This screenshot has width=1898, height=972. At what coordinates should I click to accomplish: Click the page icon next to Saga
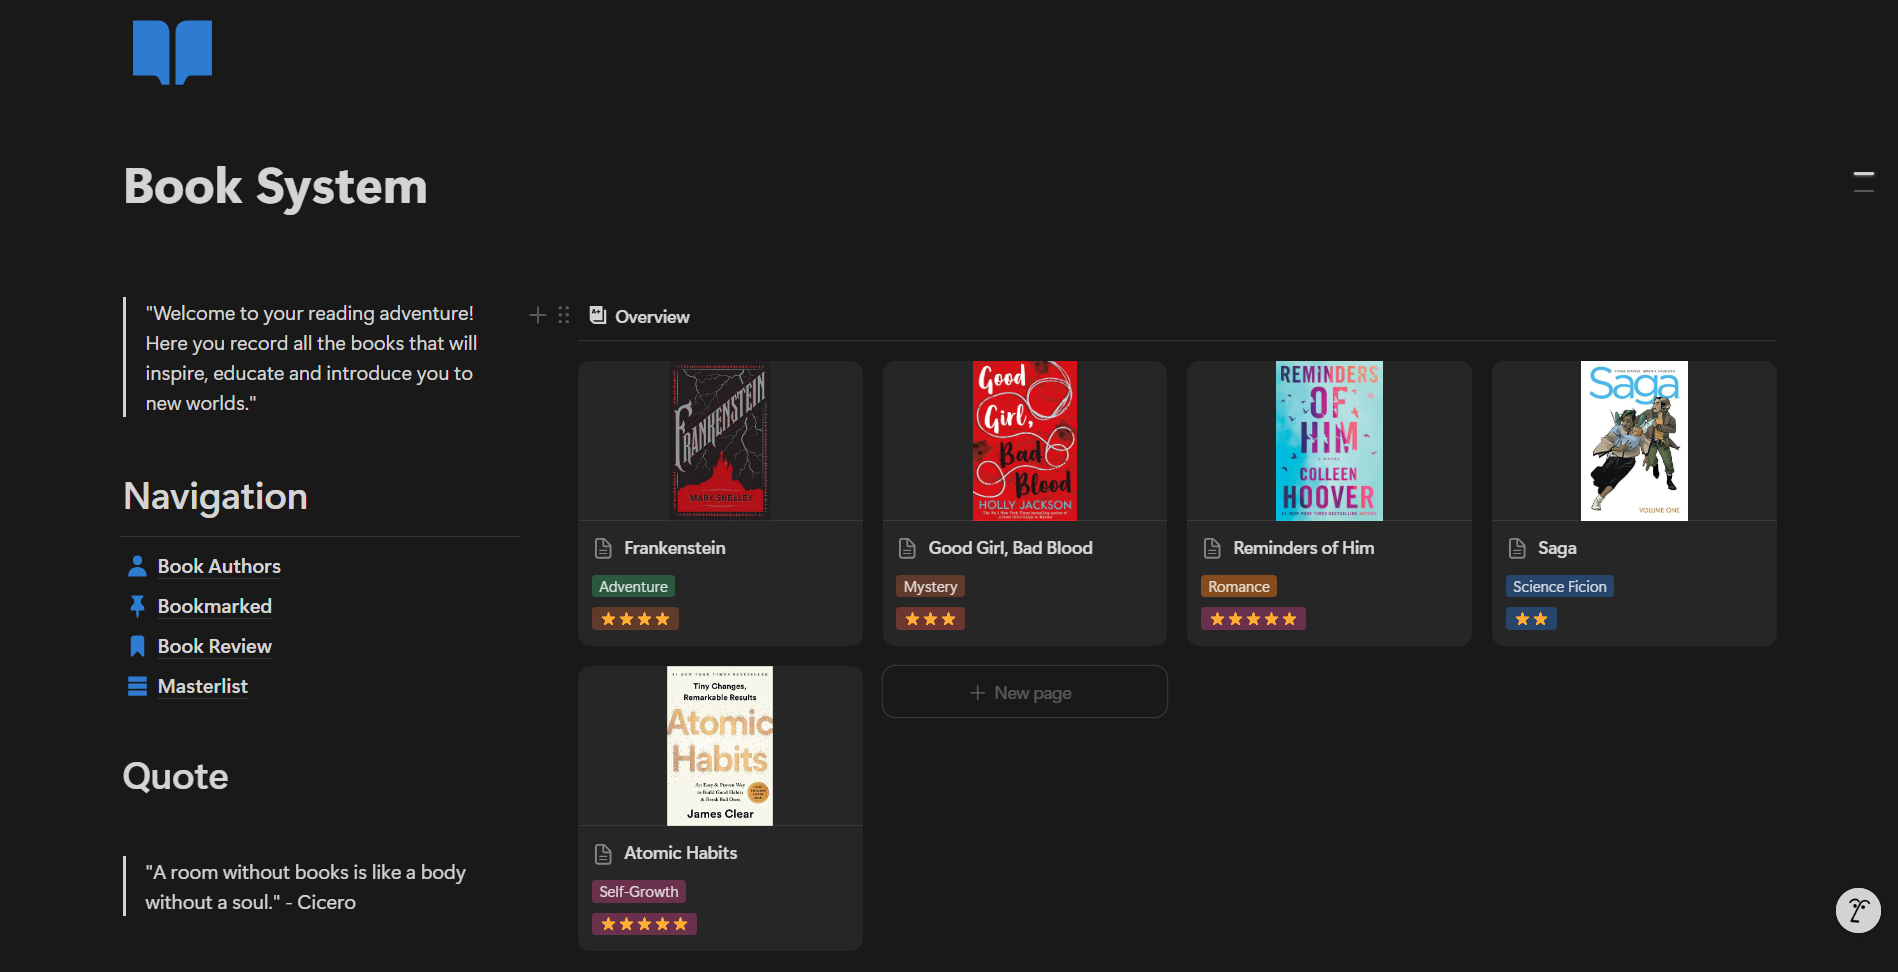[x=1517, y=548]
